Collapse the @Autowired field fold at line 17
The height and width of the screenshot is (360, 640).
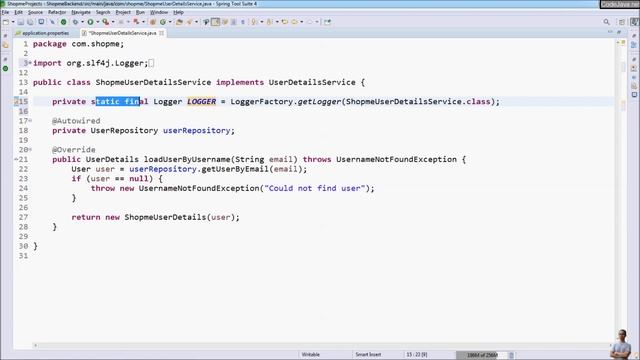click(x=30, y=120)
